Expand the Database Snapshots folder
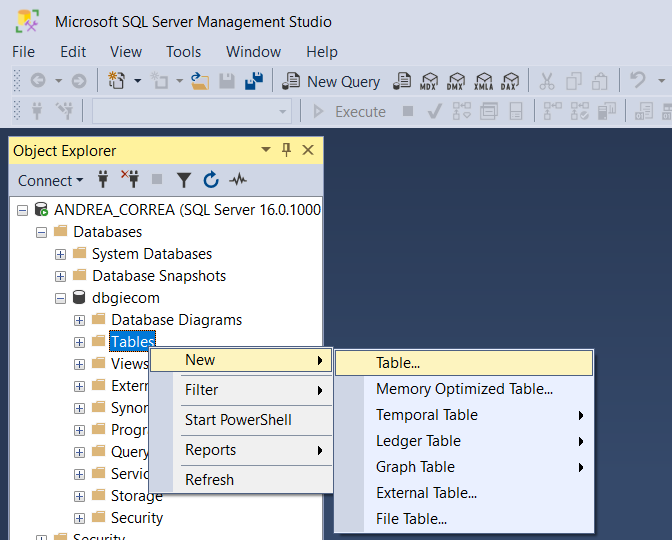The width and height of the screenshot is (672, 540). pos(60,276)
